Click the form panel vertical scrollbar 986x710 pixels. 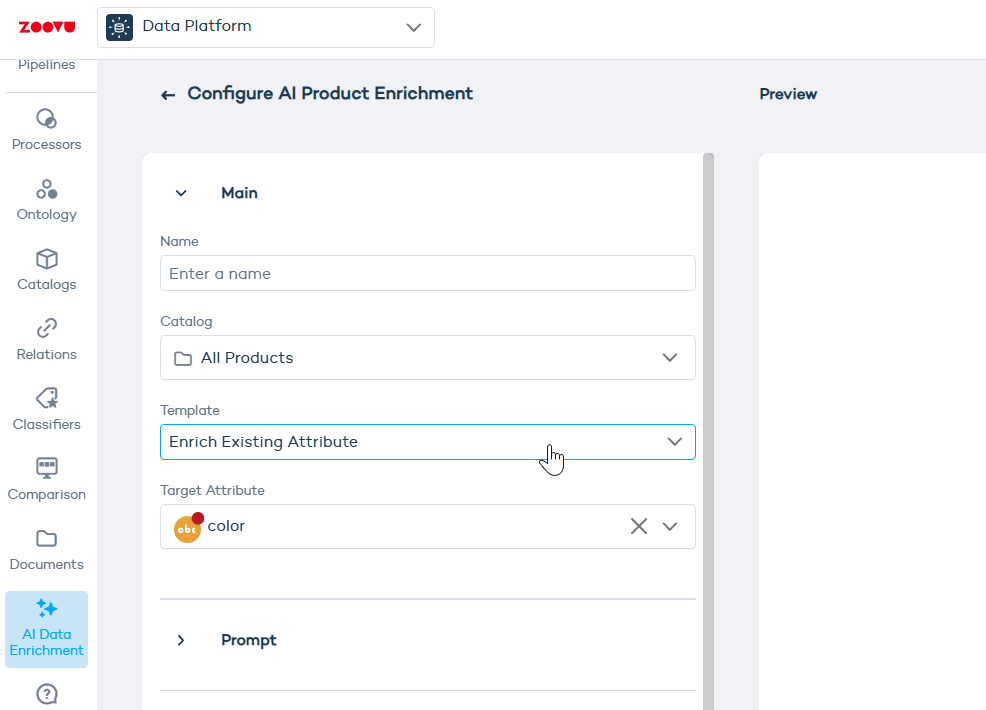[x=709, y=431]
